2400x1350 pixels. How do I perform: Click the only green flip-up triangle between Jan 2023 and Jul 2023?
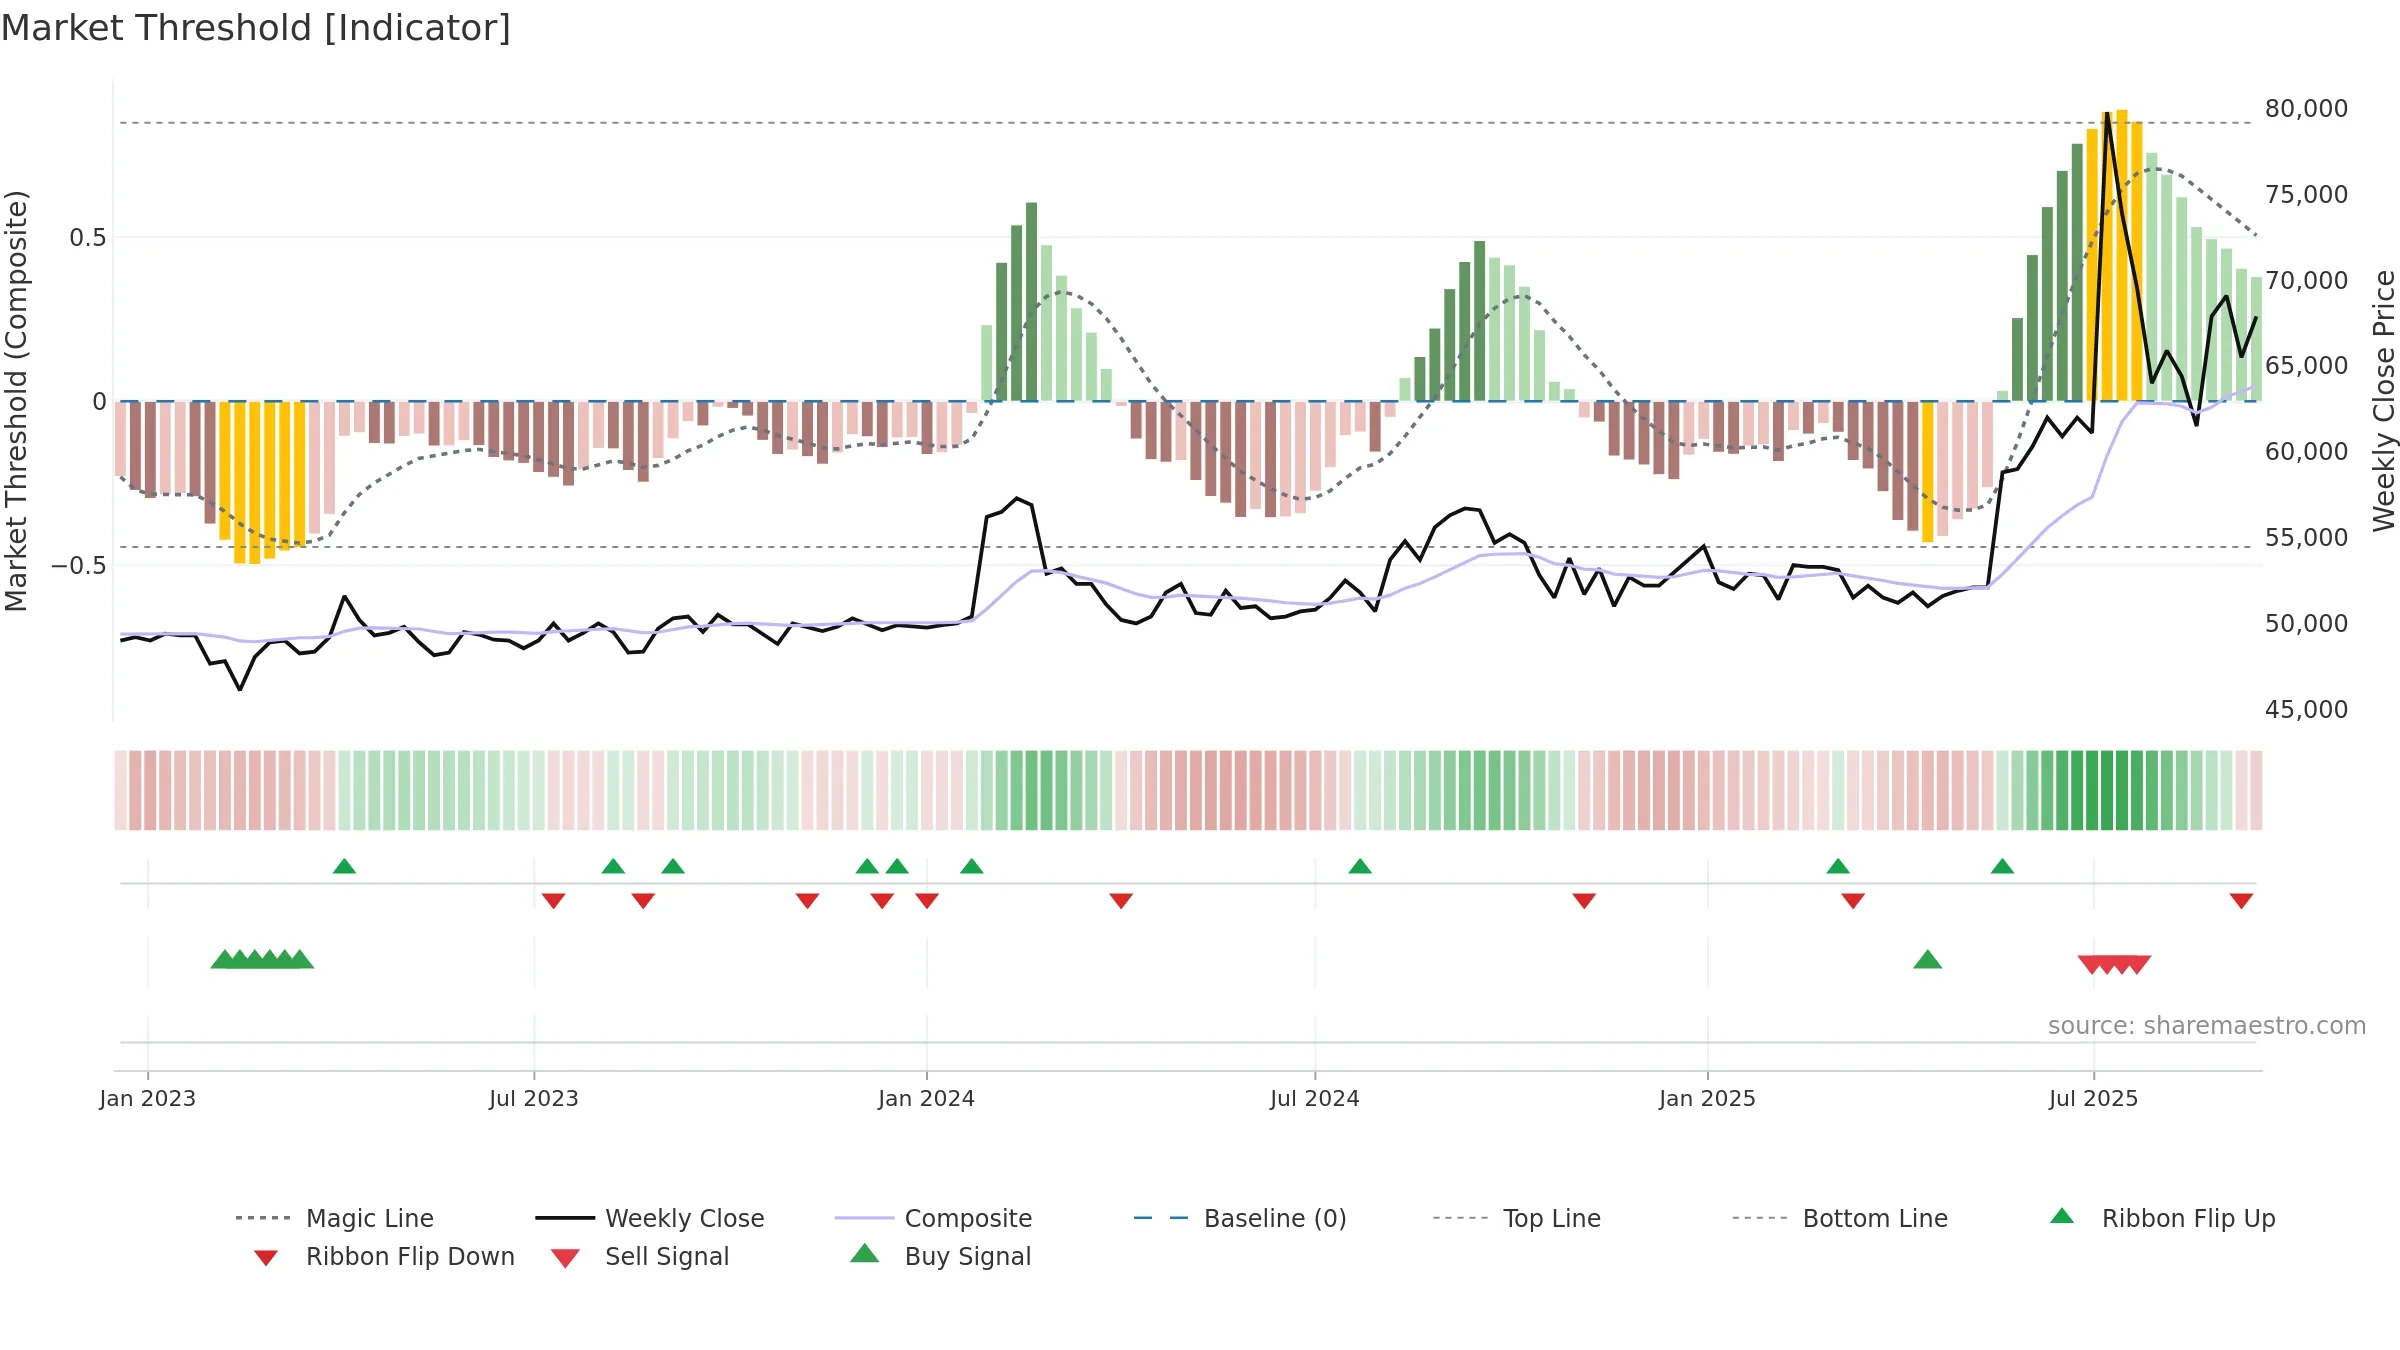pyautogui.click(x=344, y=866)
